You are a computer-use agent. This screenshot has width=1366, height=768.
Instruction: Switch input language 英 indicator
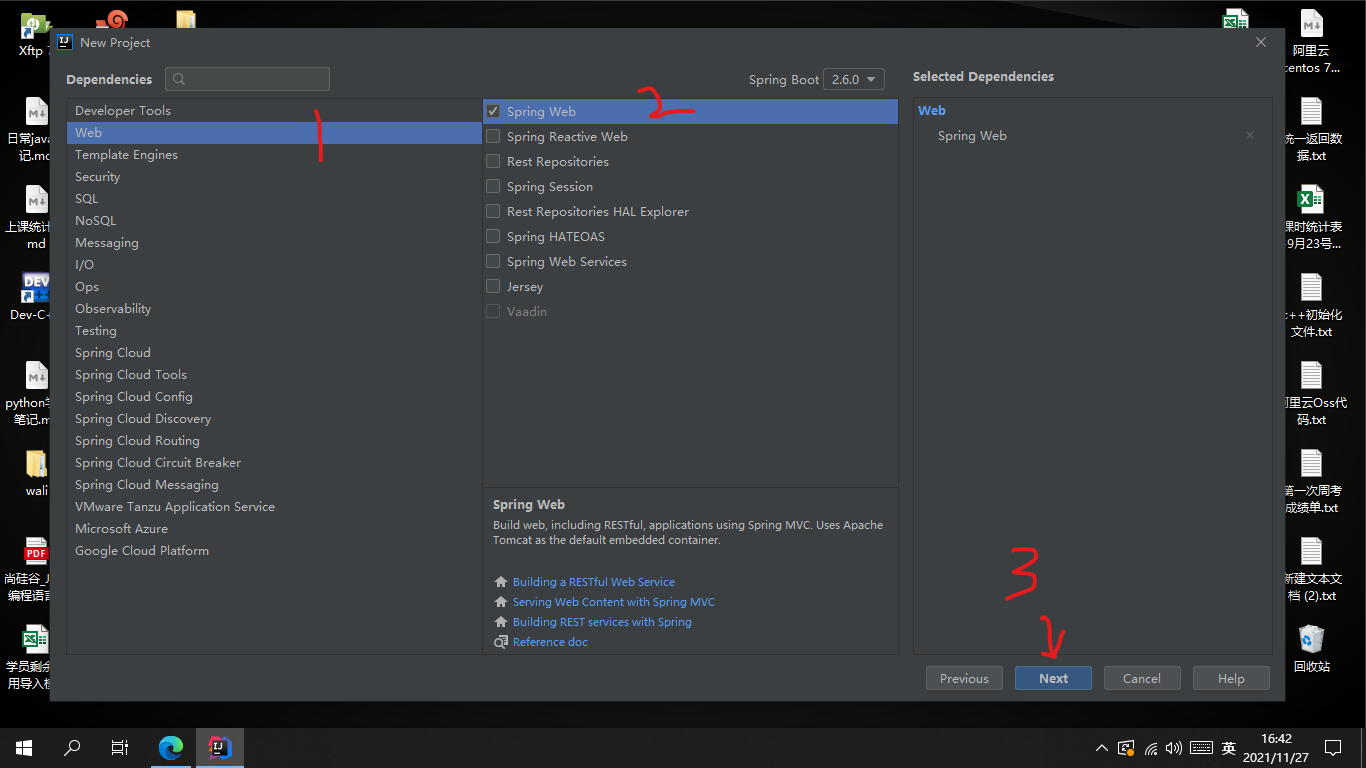pos(1229,748)
